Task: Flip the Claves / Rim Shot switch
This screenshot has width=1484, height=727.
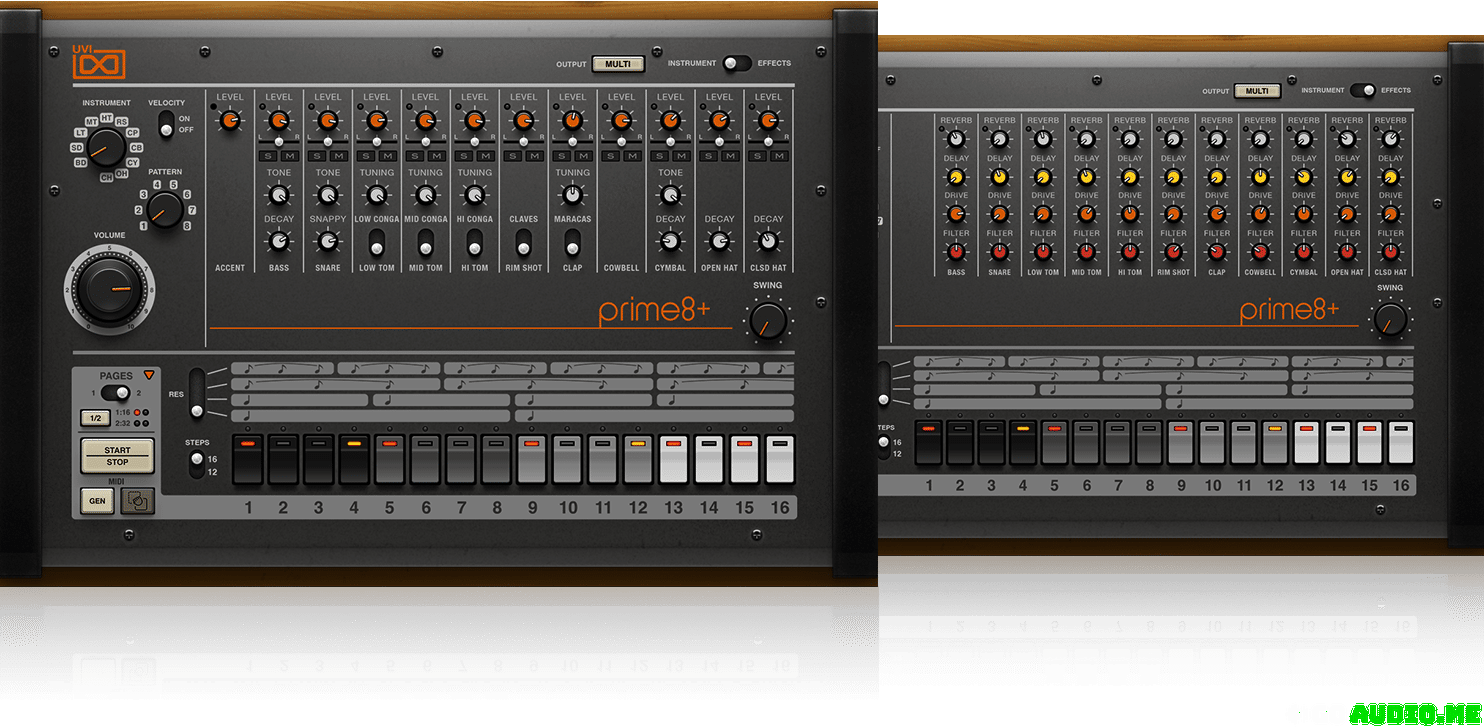Action: coord(523,243)
